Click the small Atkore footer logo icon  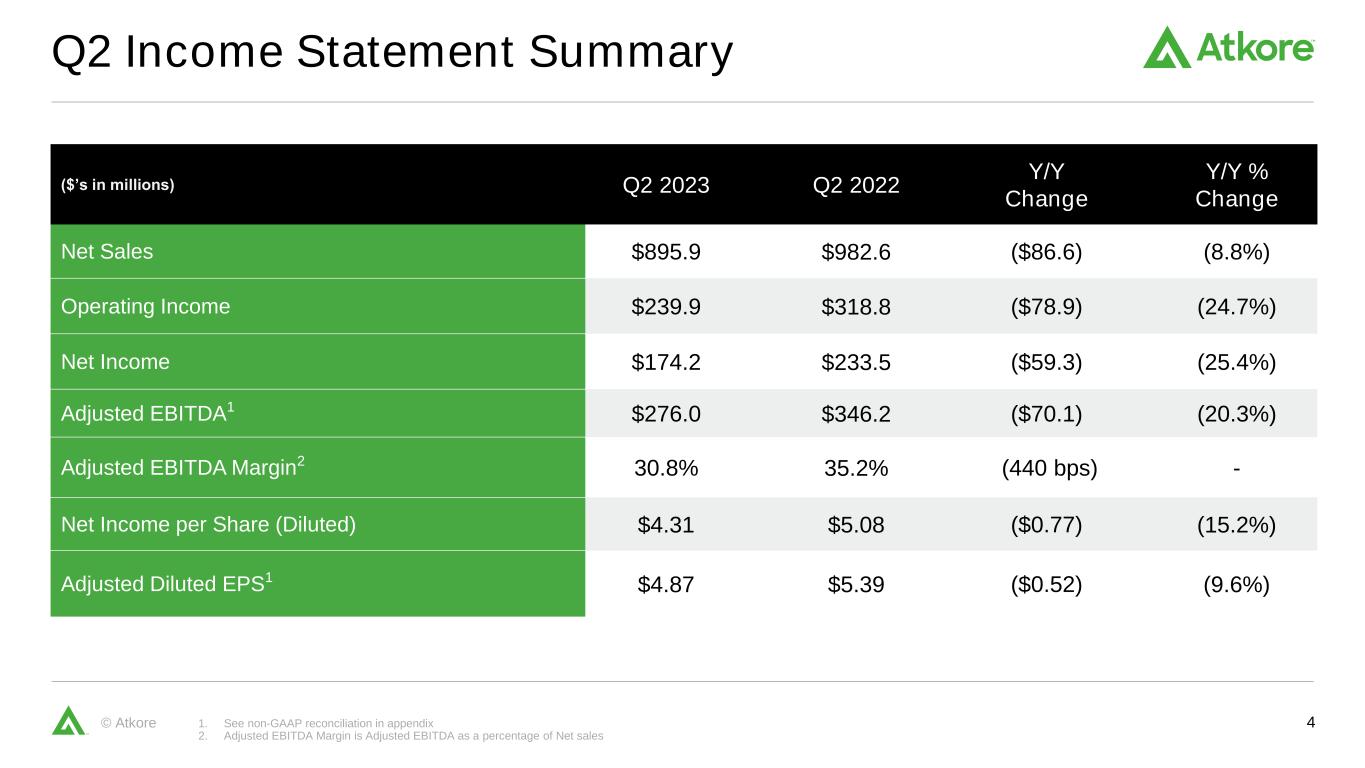[68, 721]
